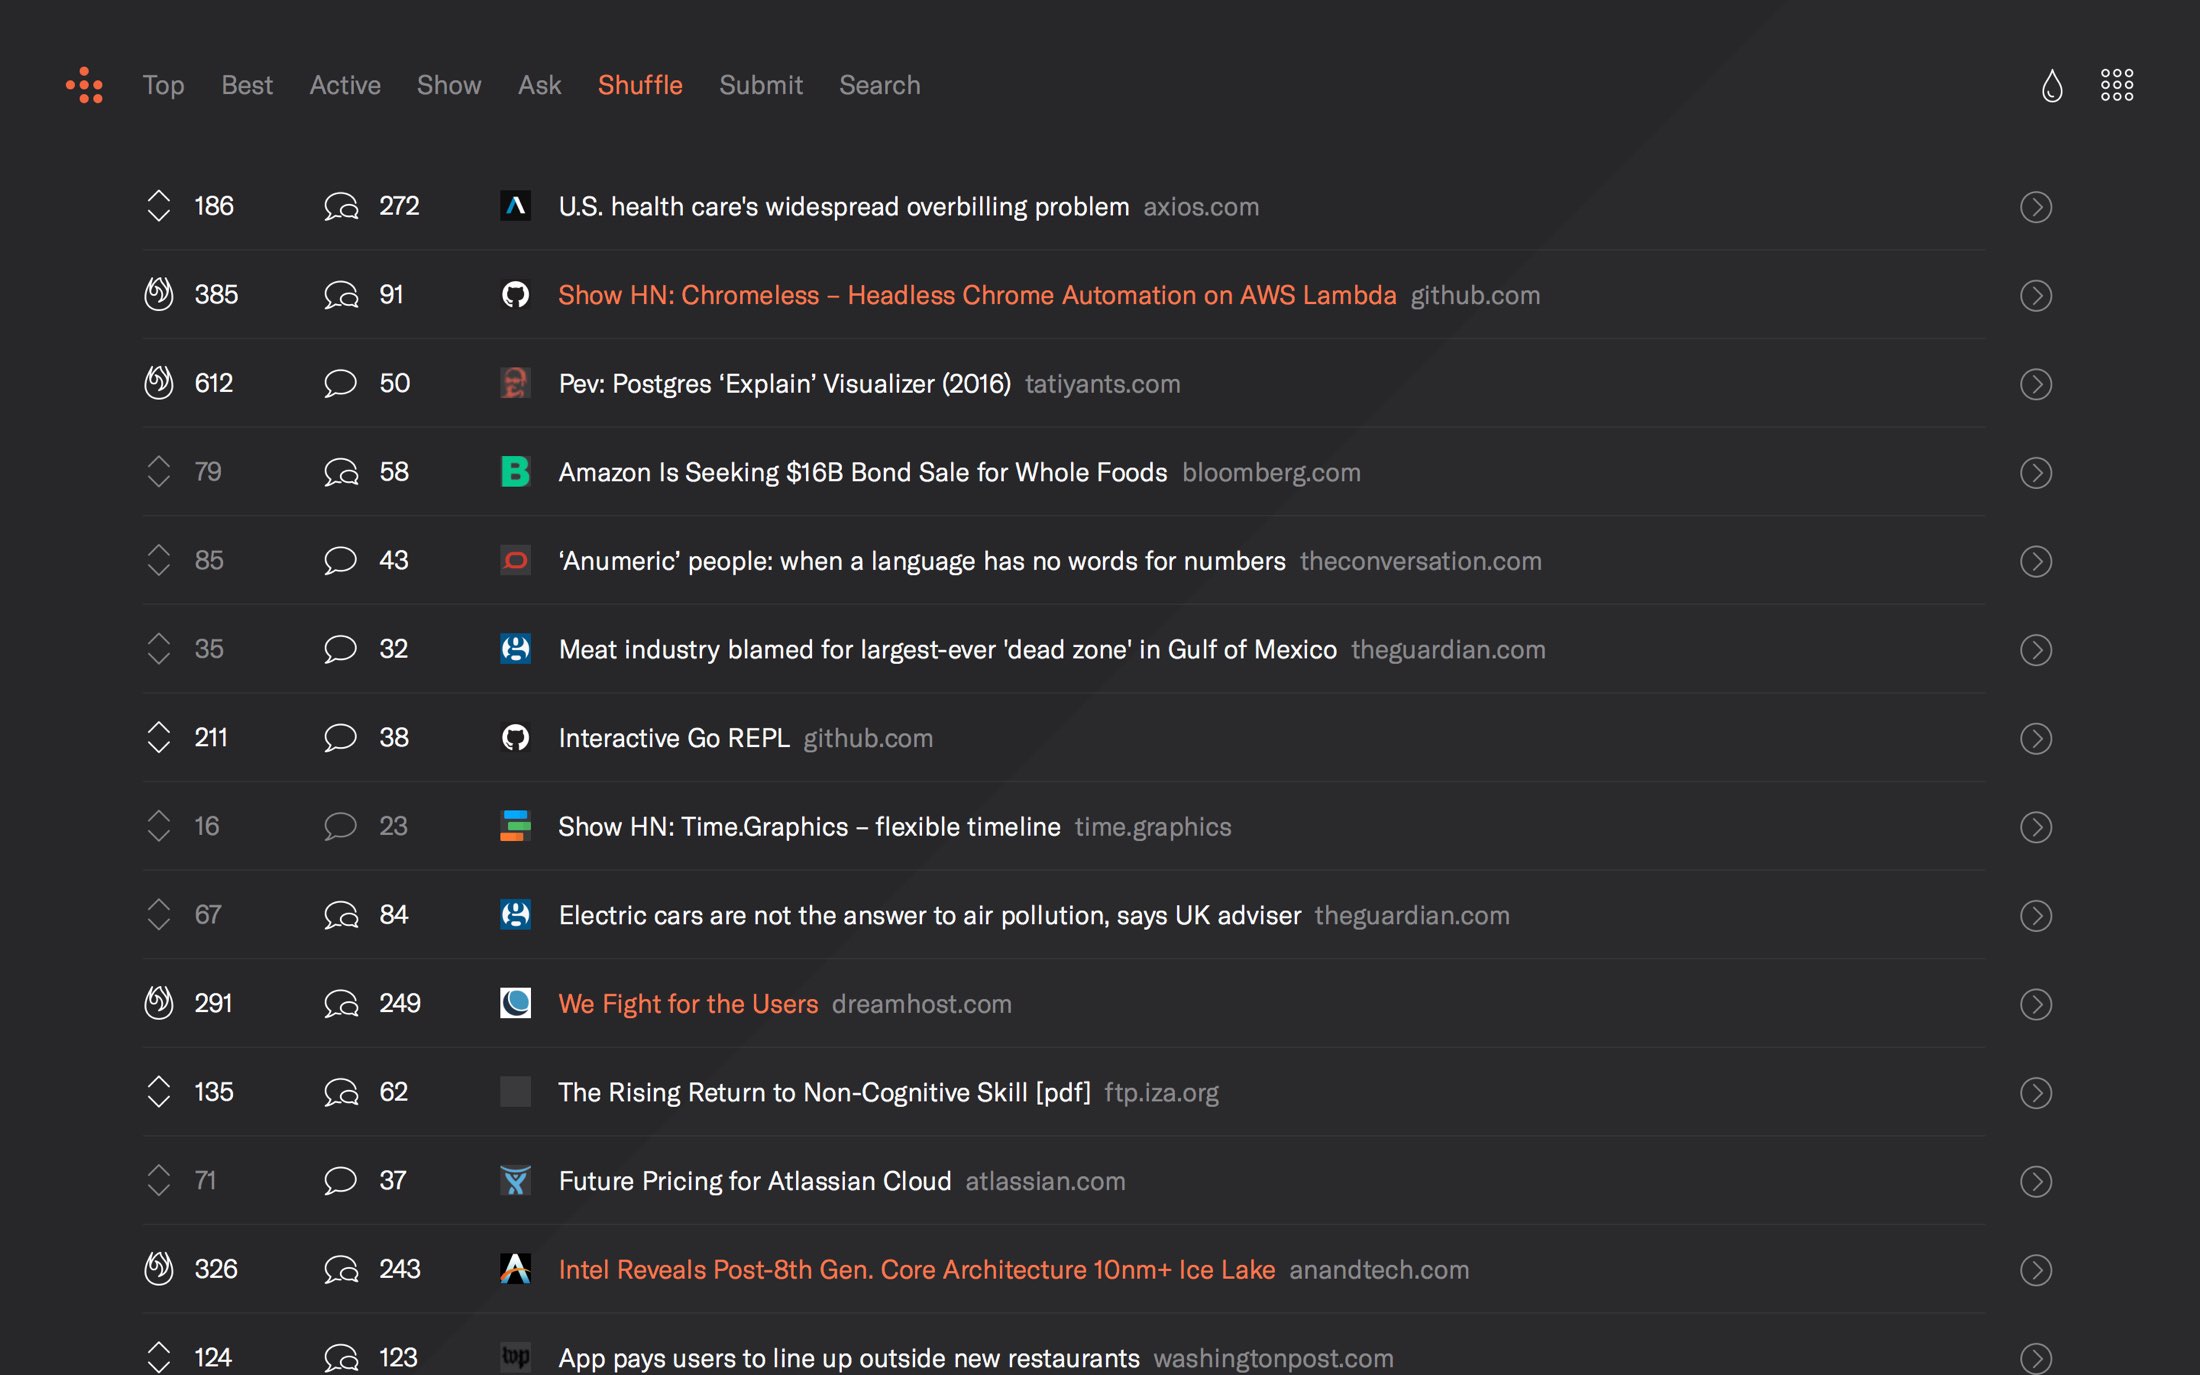Expand arrow for Intel Ice Lake story

point(2035,1270)
